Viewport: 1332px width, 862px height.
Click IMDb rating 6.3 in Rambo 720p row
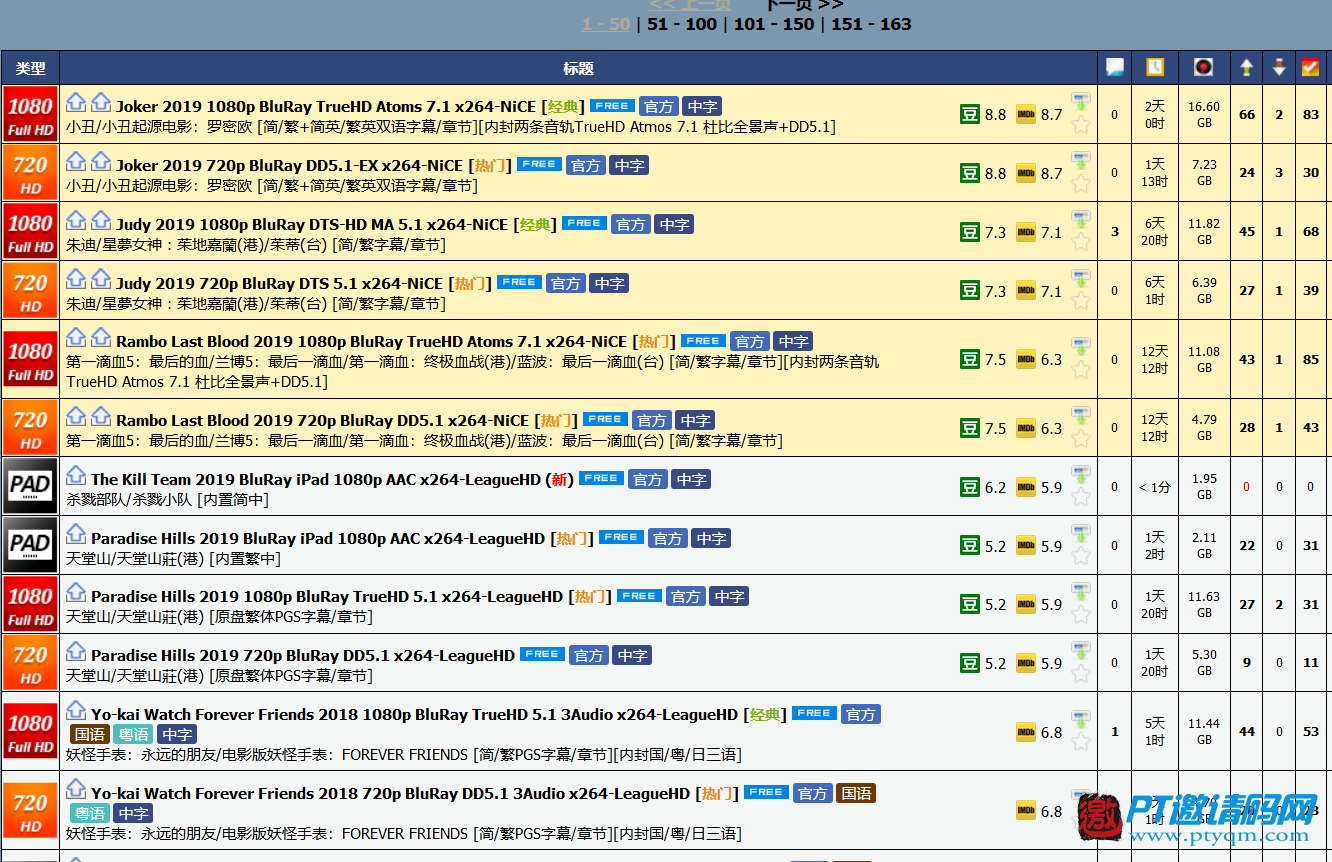coord(1051,428)
